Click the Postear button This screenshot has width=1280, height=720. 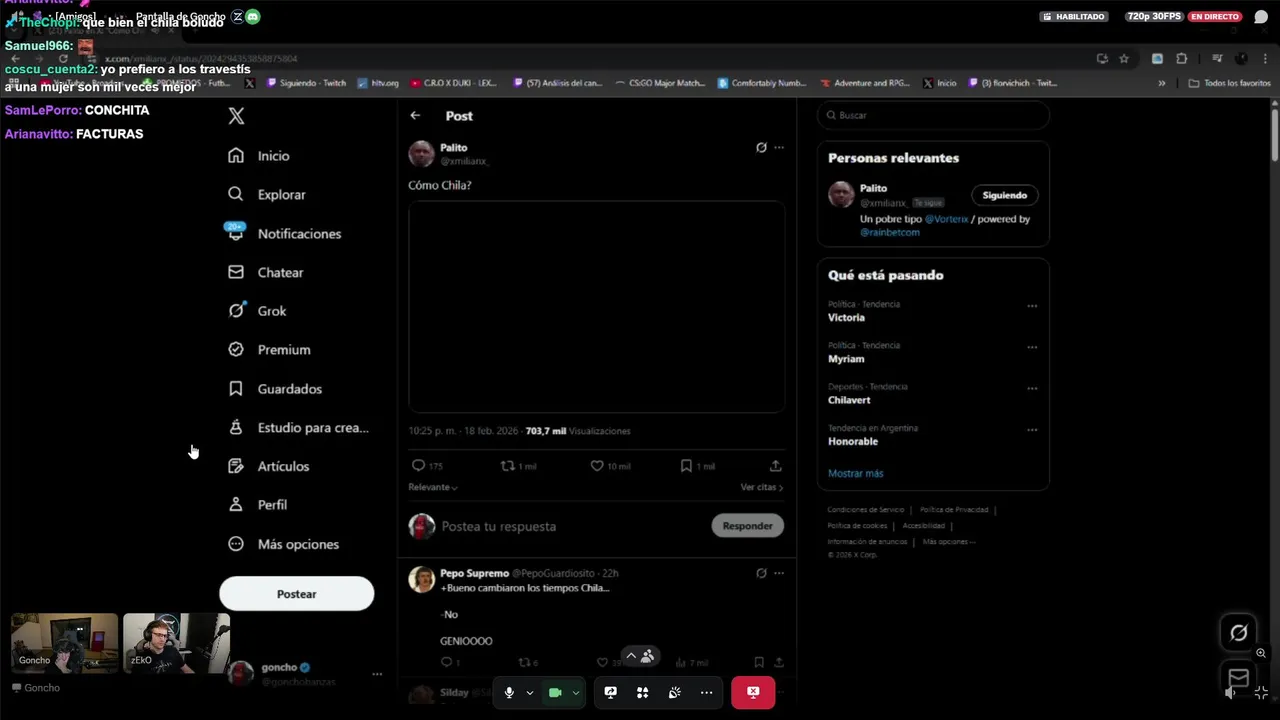(x=296, y=594)
